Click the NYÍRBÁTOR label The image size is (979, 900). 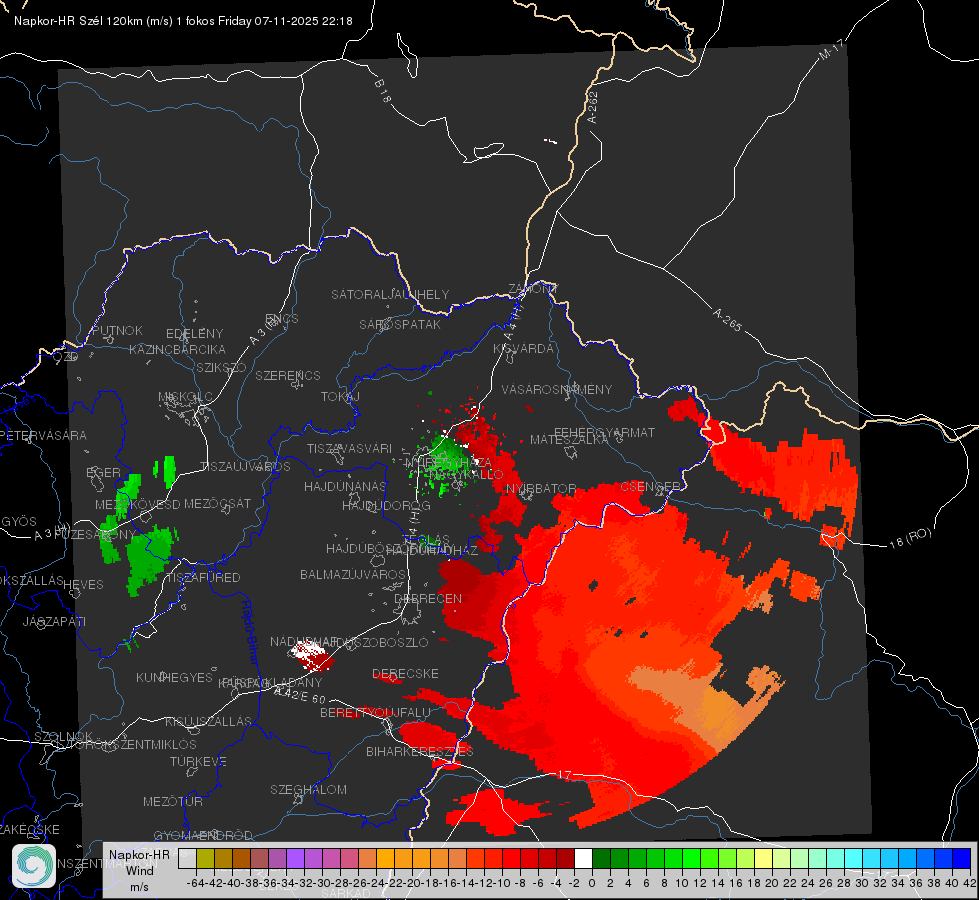pos(541,488)
